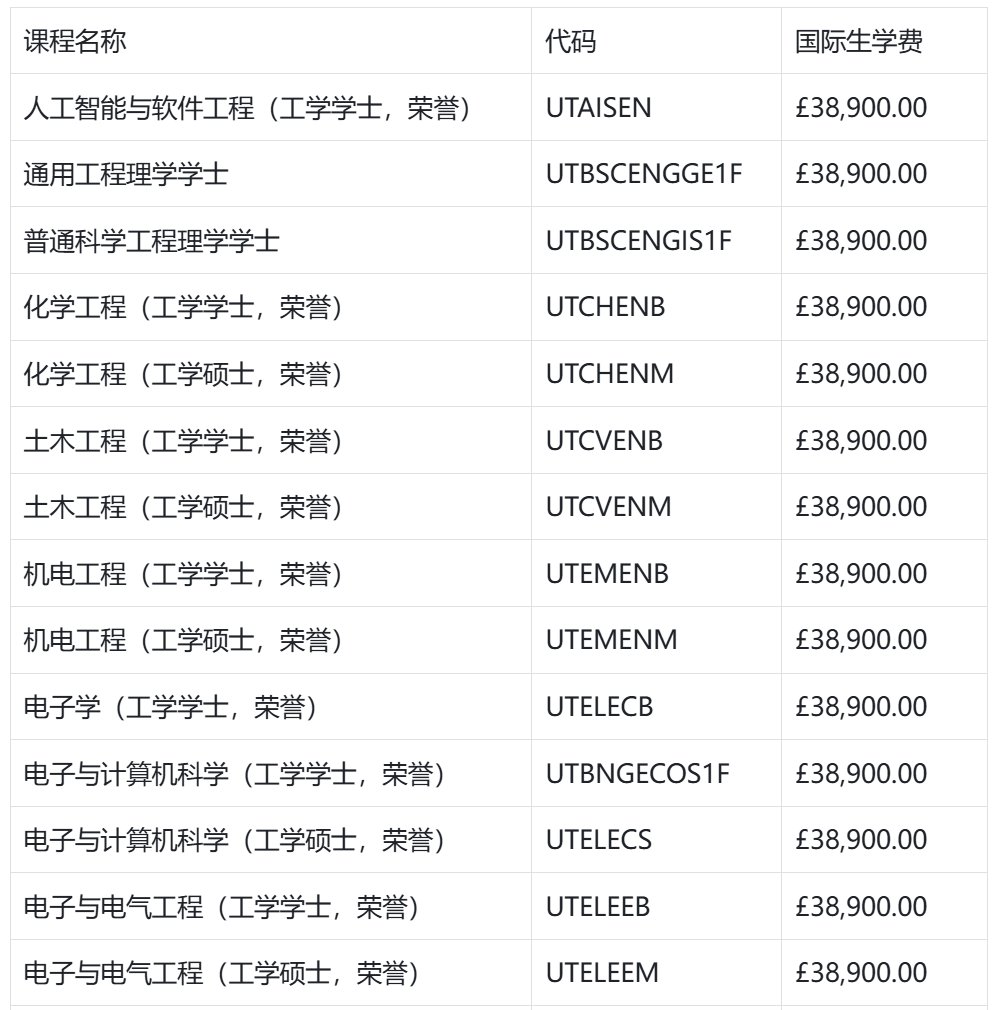Click the UTBSCENGIS1F code cell

[x=639, y=241]
